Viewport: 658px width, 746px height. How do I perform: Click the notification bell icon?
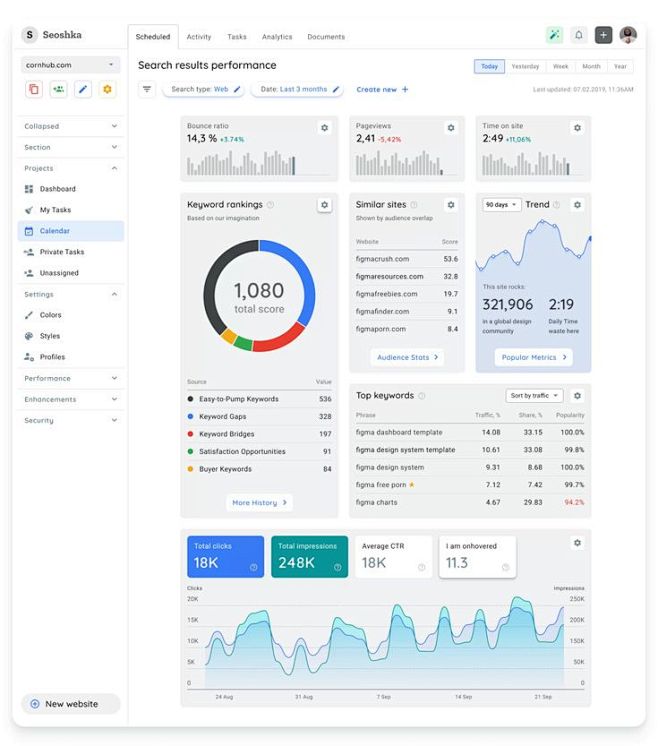click(578, 35)
